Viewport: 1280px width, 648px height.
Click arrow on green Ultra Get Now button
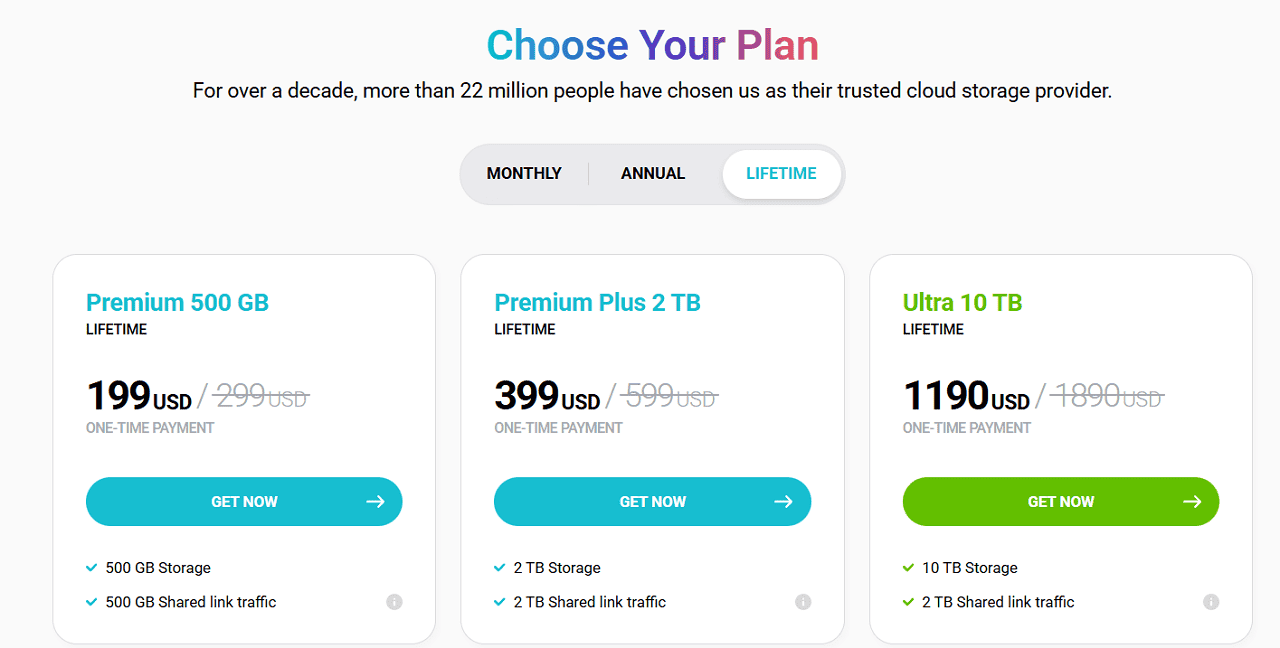1192,502
